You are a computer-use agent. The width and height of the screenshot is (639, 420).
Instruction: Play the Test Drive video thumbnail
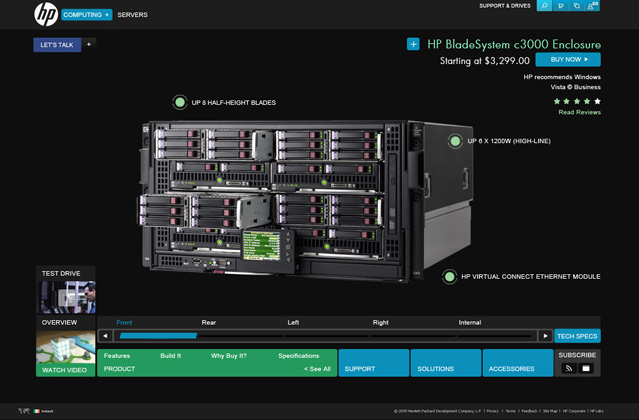pos(67,297)
